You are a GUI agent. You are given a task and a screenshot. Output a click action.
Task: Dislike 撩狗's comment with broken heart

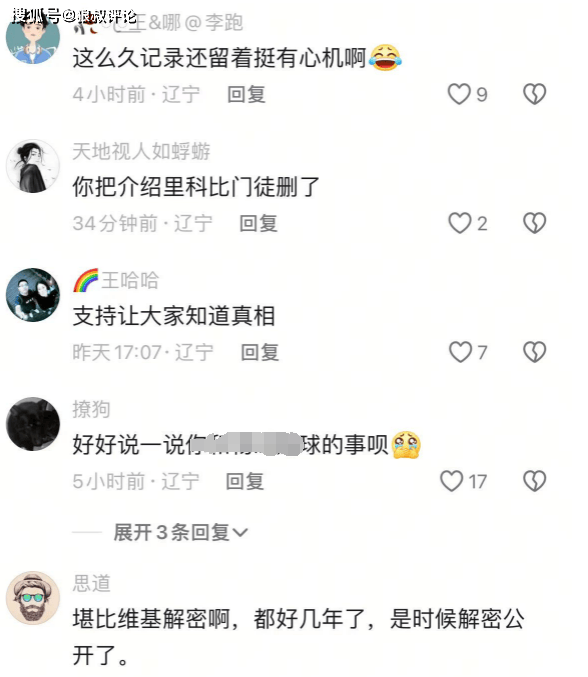coord(534,481)
